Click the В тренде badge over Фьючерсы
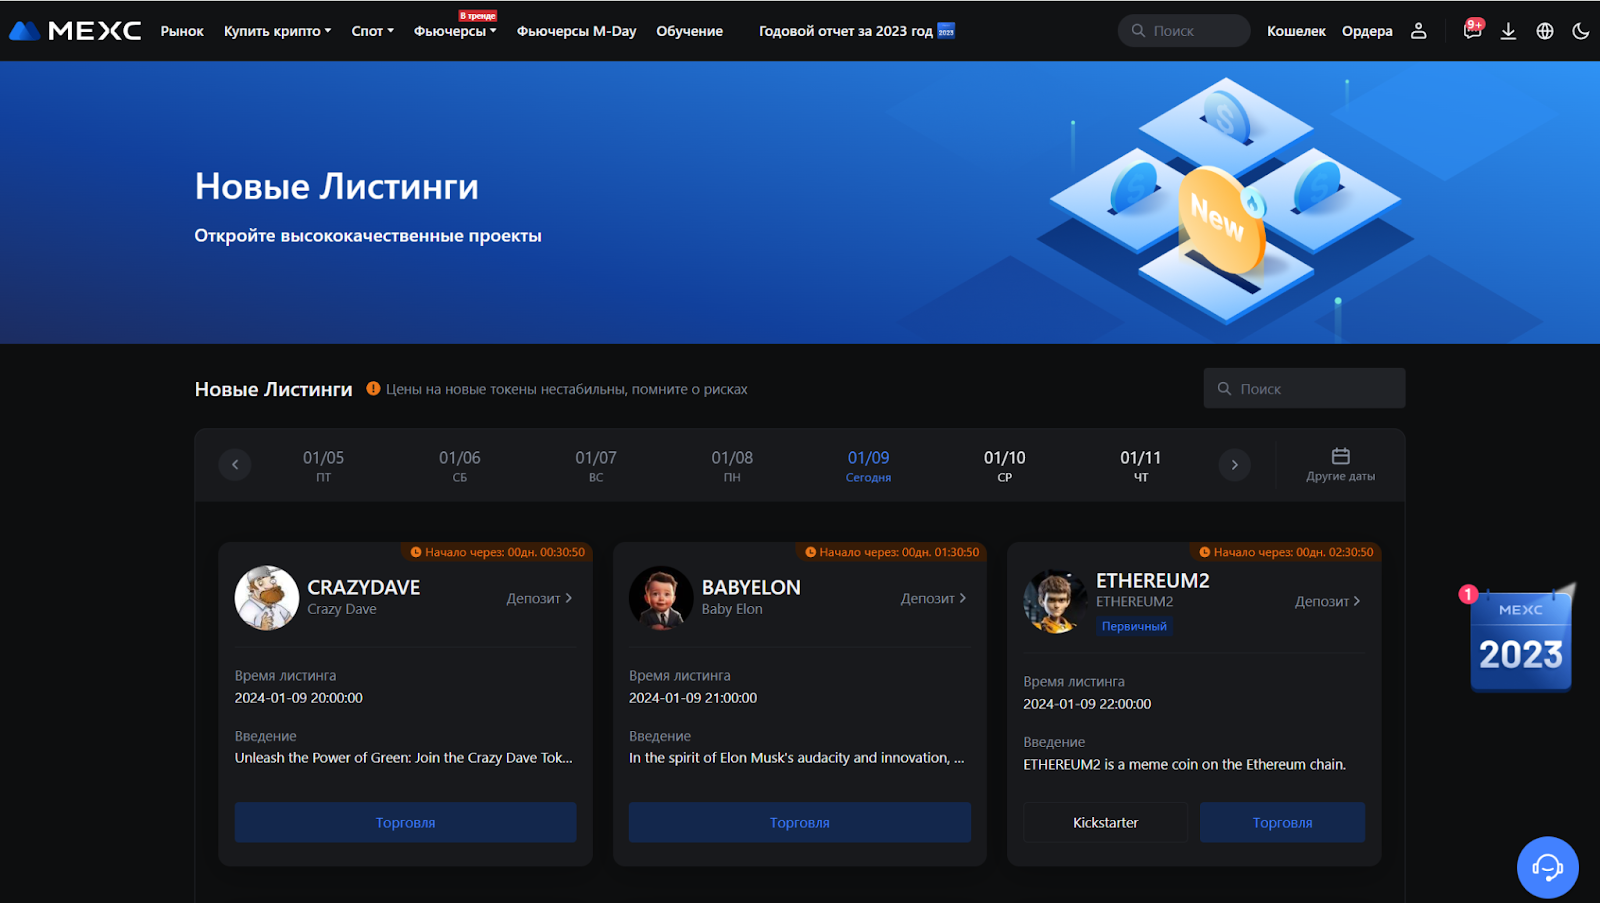 click(478, 16)
